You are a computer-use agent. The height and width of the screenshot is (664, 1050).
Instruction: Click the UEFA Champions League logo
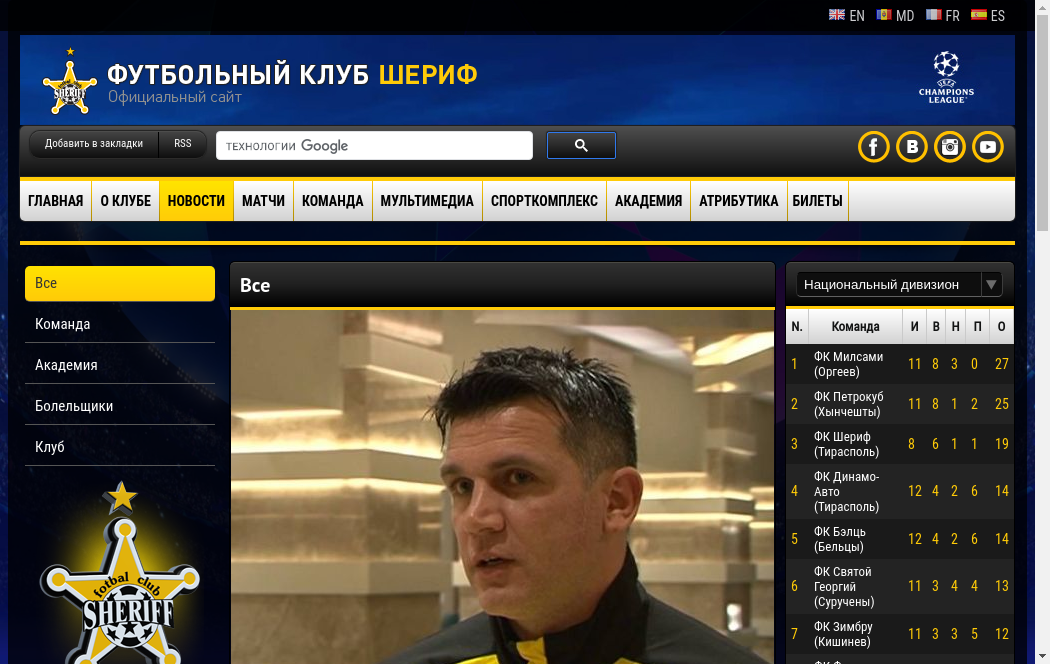[x=946, y=78]
